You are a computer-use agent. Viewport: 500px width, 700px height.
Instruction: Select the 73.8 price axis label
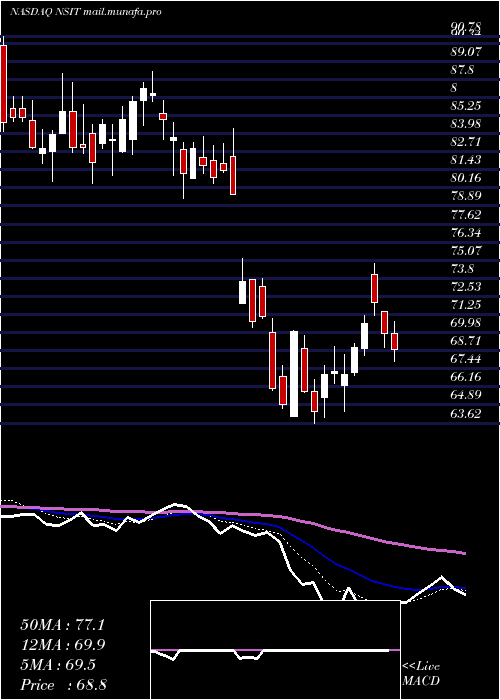point(462,269)
